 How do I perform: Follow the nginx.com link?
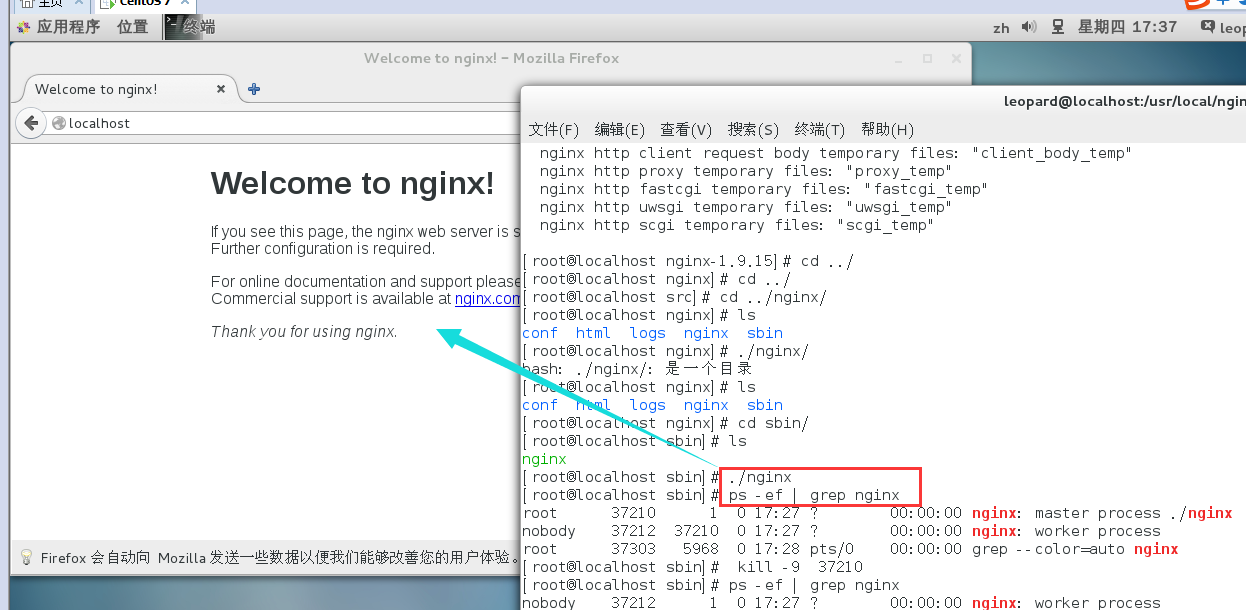click(487, 299)
